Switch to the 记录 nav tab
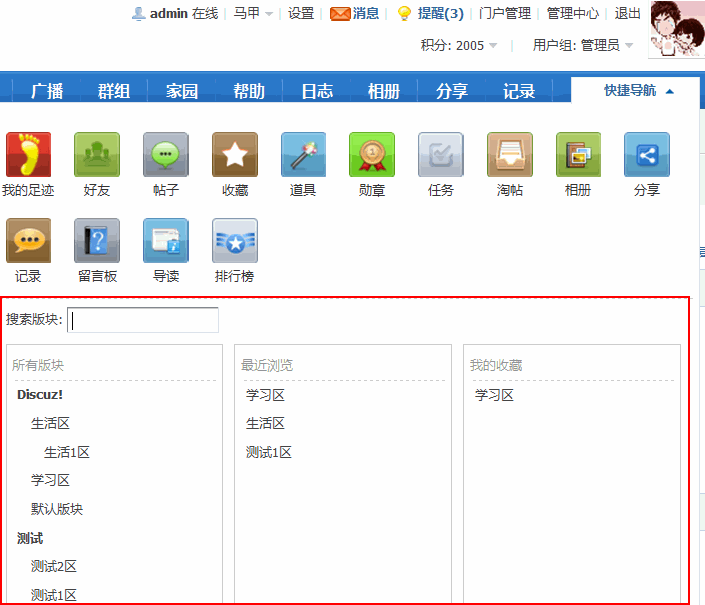Image resolution: width=705 pixels, height=605 pixels. coord(519,91)
